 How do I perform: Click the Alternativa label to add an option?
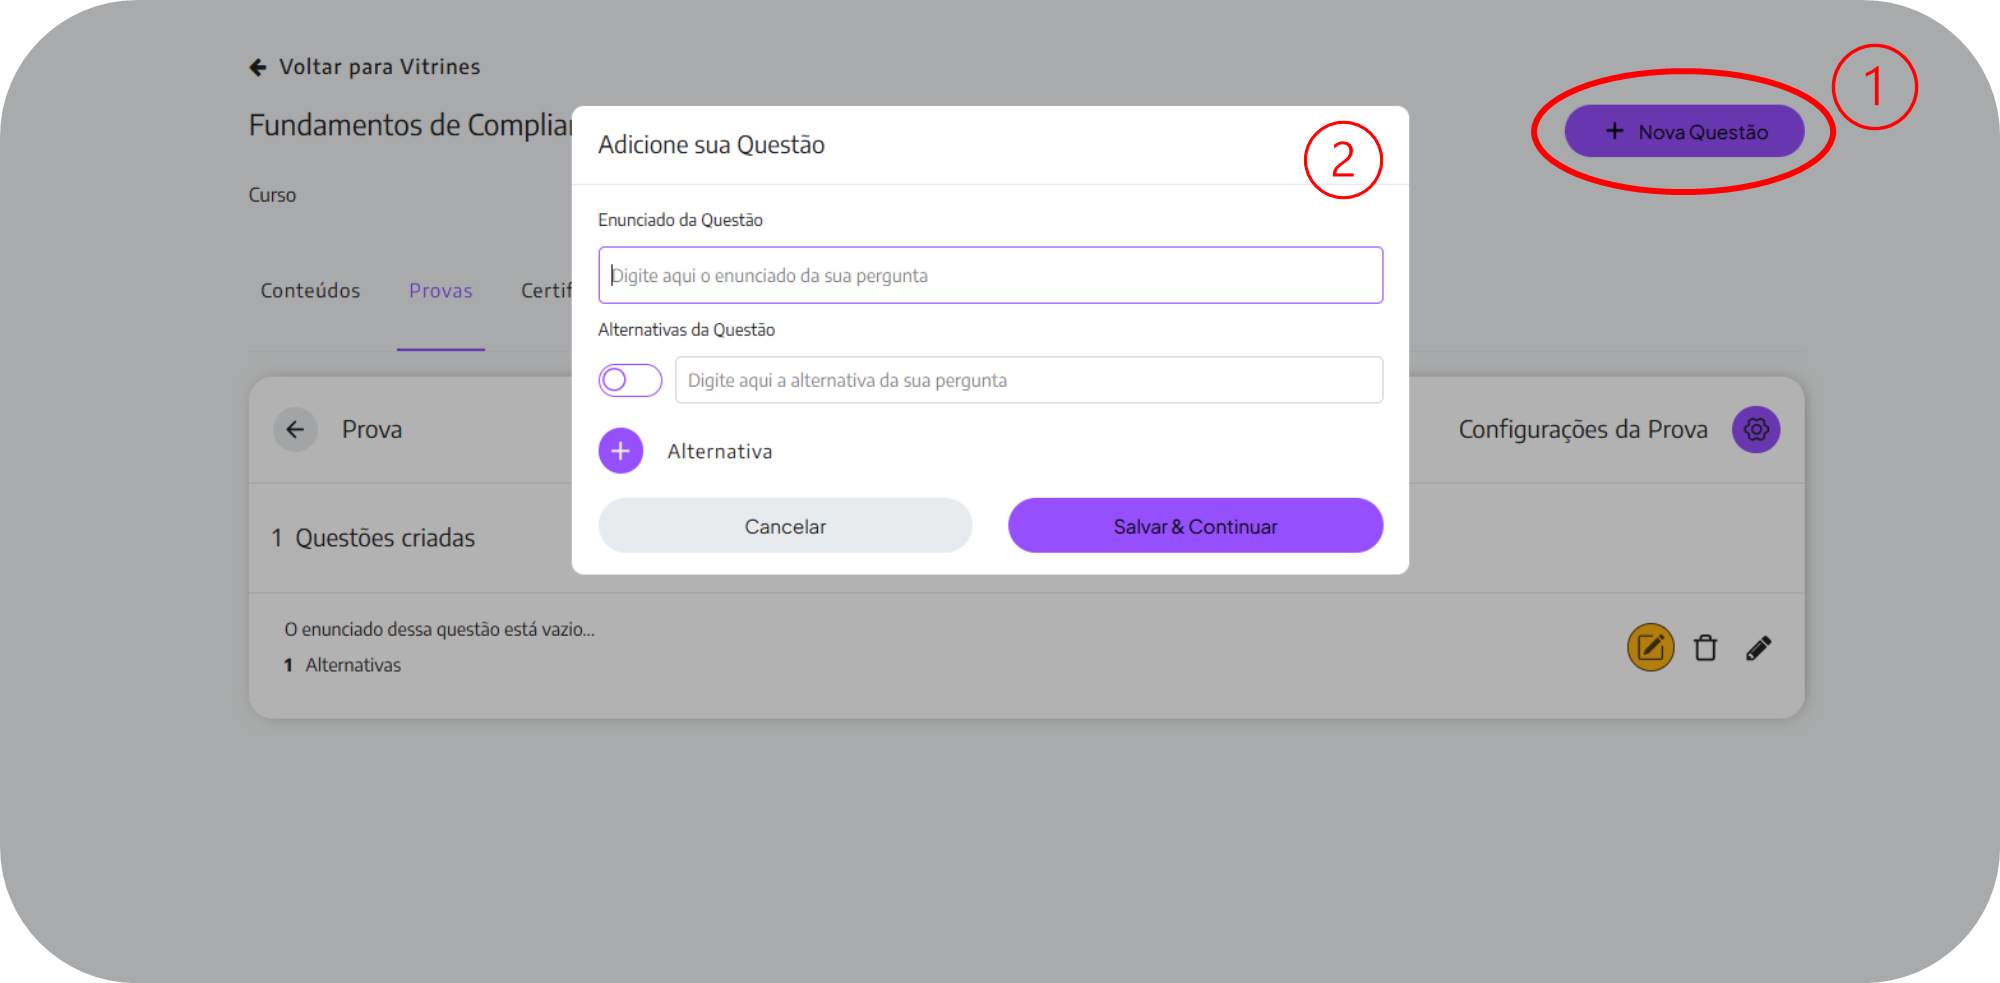click(x=720, y=452)
